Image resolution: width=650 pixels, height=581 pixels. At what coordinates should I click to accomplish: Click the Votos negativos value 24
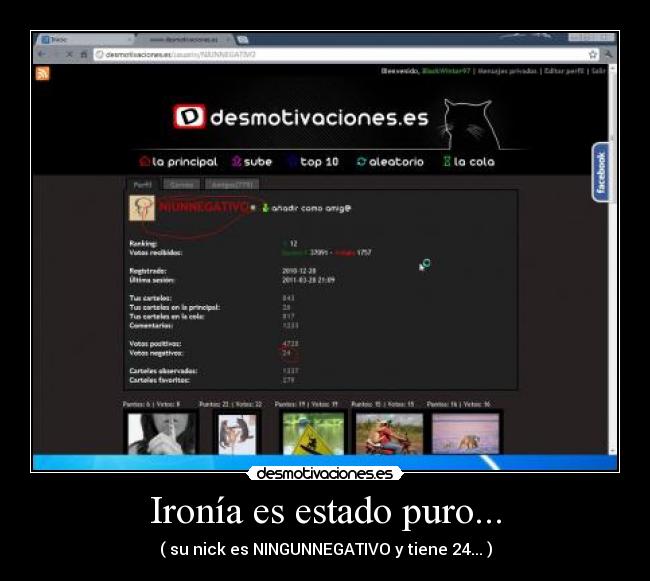tap(286, 353)
